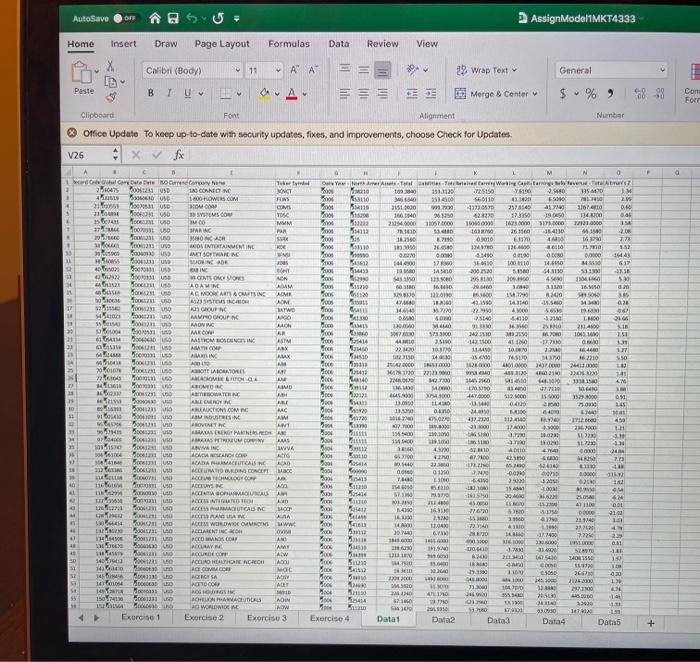
Task: Click the Comma Style icon
Action: click(x=610, y=93)
